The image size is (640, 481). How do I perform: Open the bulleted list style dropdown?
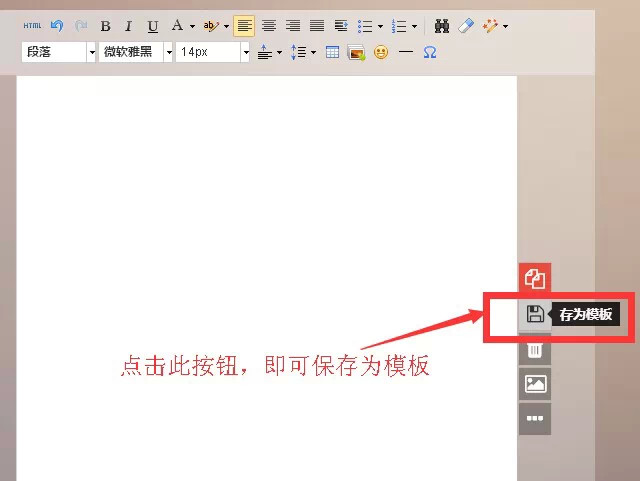click(x=380, y=27)
